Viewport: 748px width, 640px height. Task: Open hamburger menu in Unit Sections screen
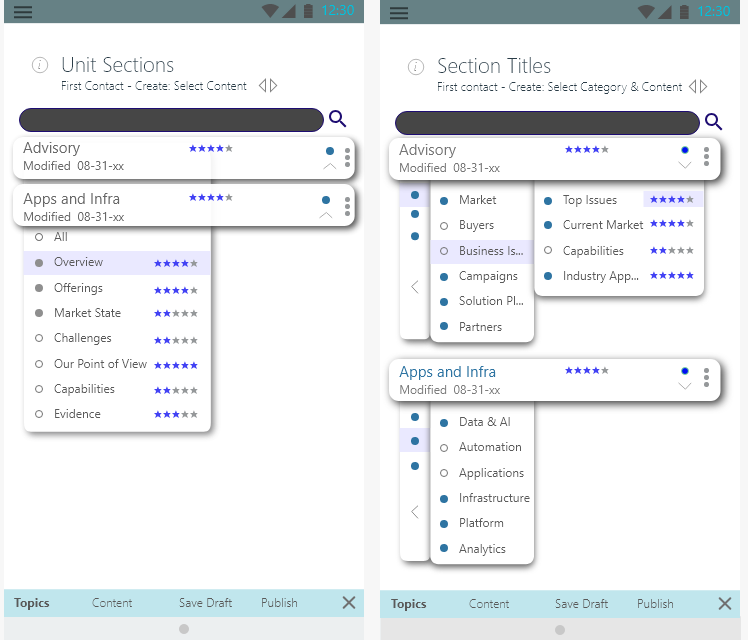tap(22, 12)
